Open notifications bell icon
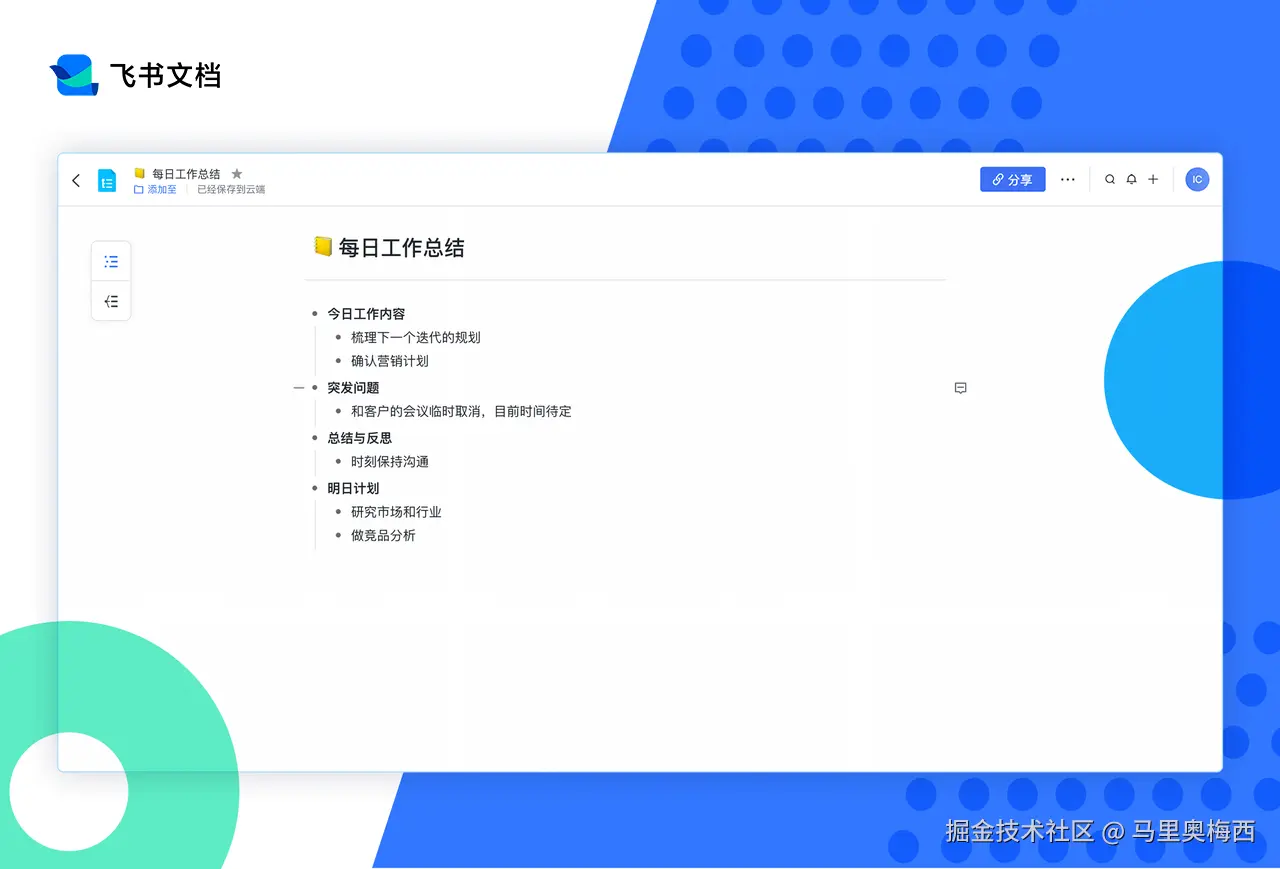Screen dimensions: 1280x869 1131,180
